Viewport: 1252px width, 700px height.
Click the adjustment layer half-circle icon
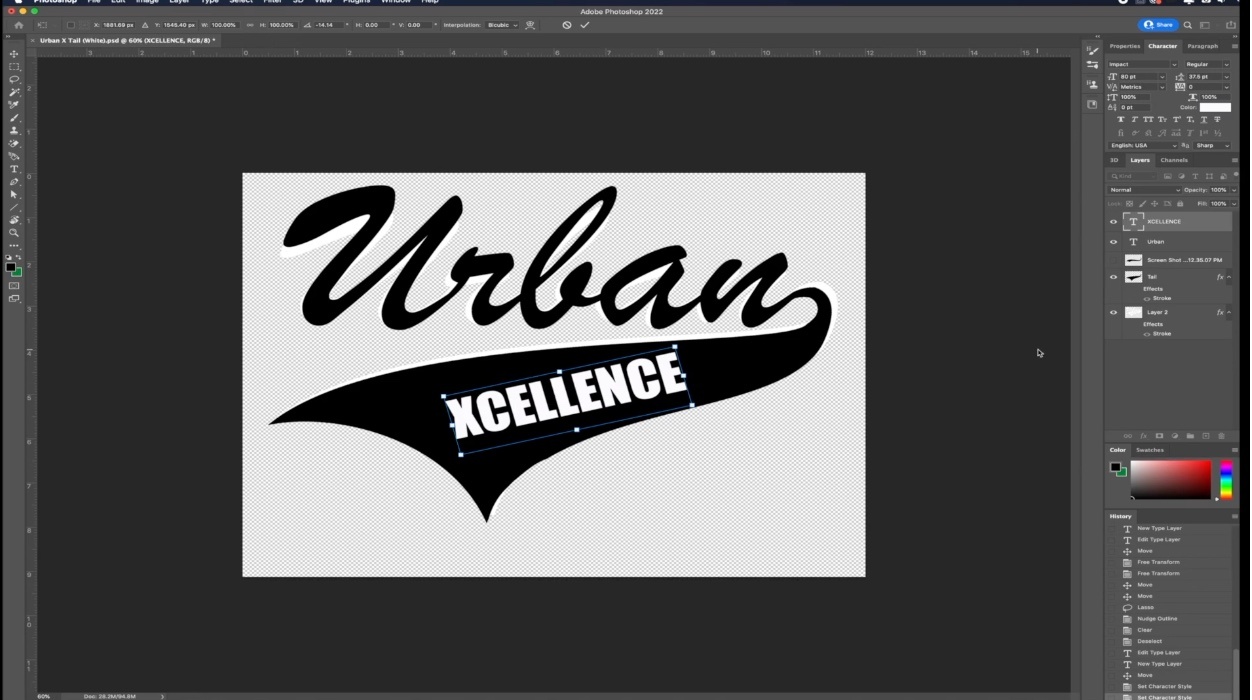coord(1175,436)
